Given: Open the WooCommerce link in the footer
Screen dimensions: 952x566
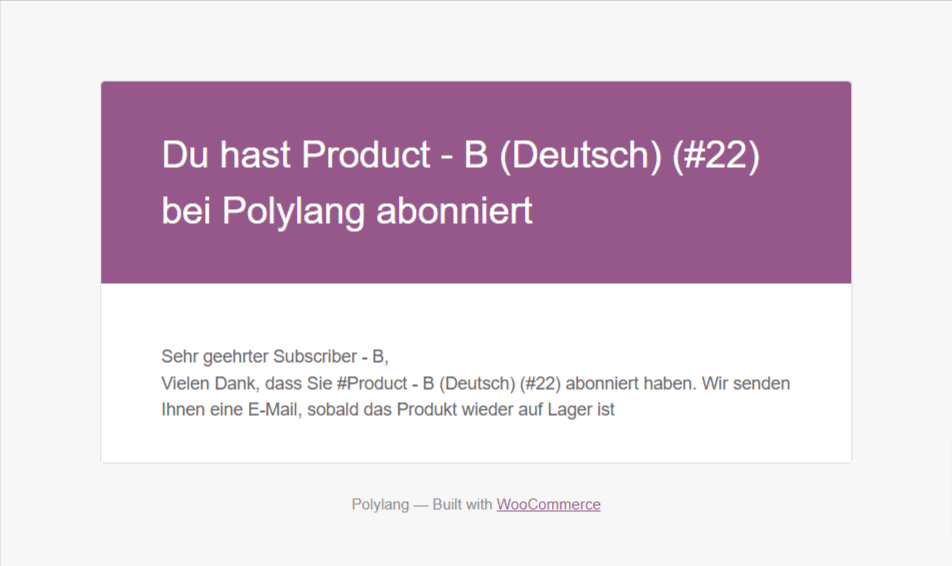Looking at the screenshot, I should click(x=548, y=505).
